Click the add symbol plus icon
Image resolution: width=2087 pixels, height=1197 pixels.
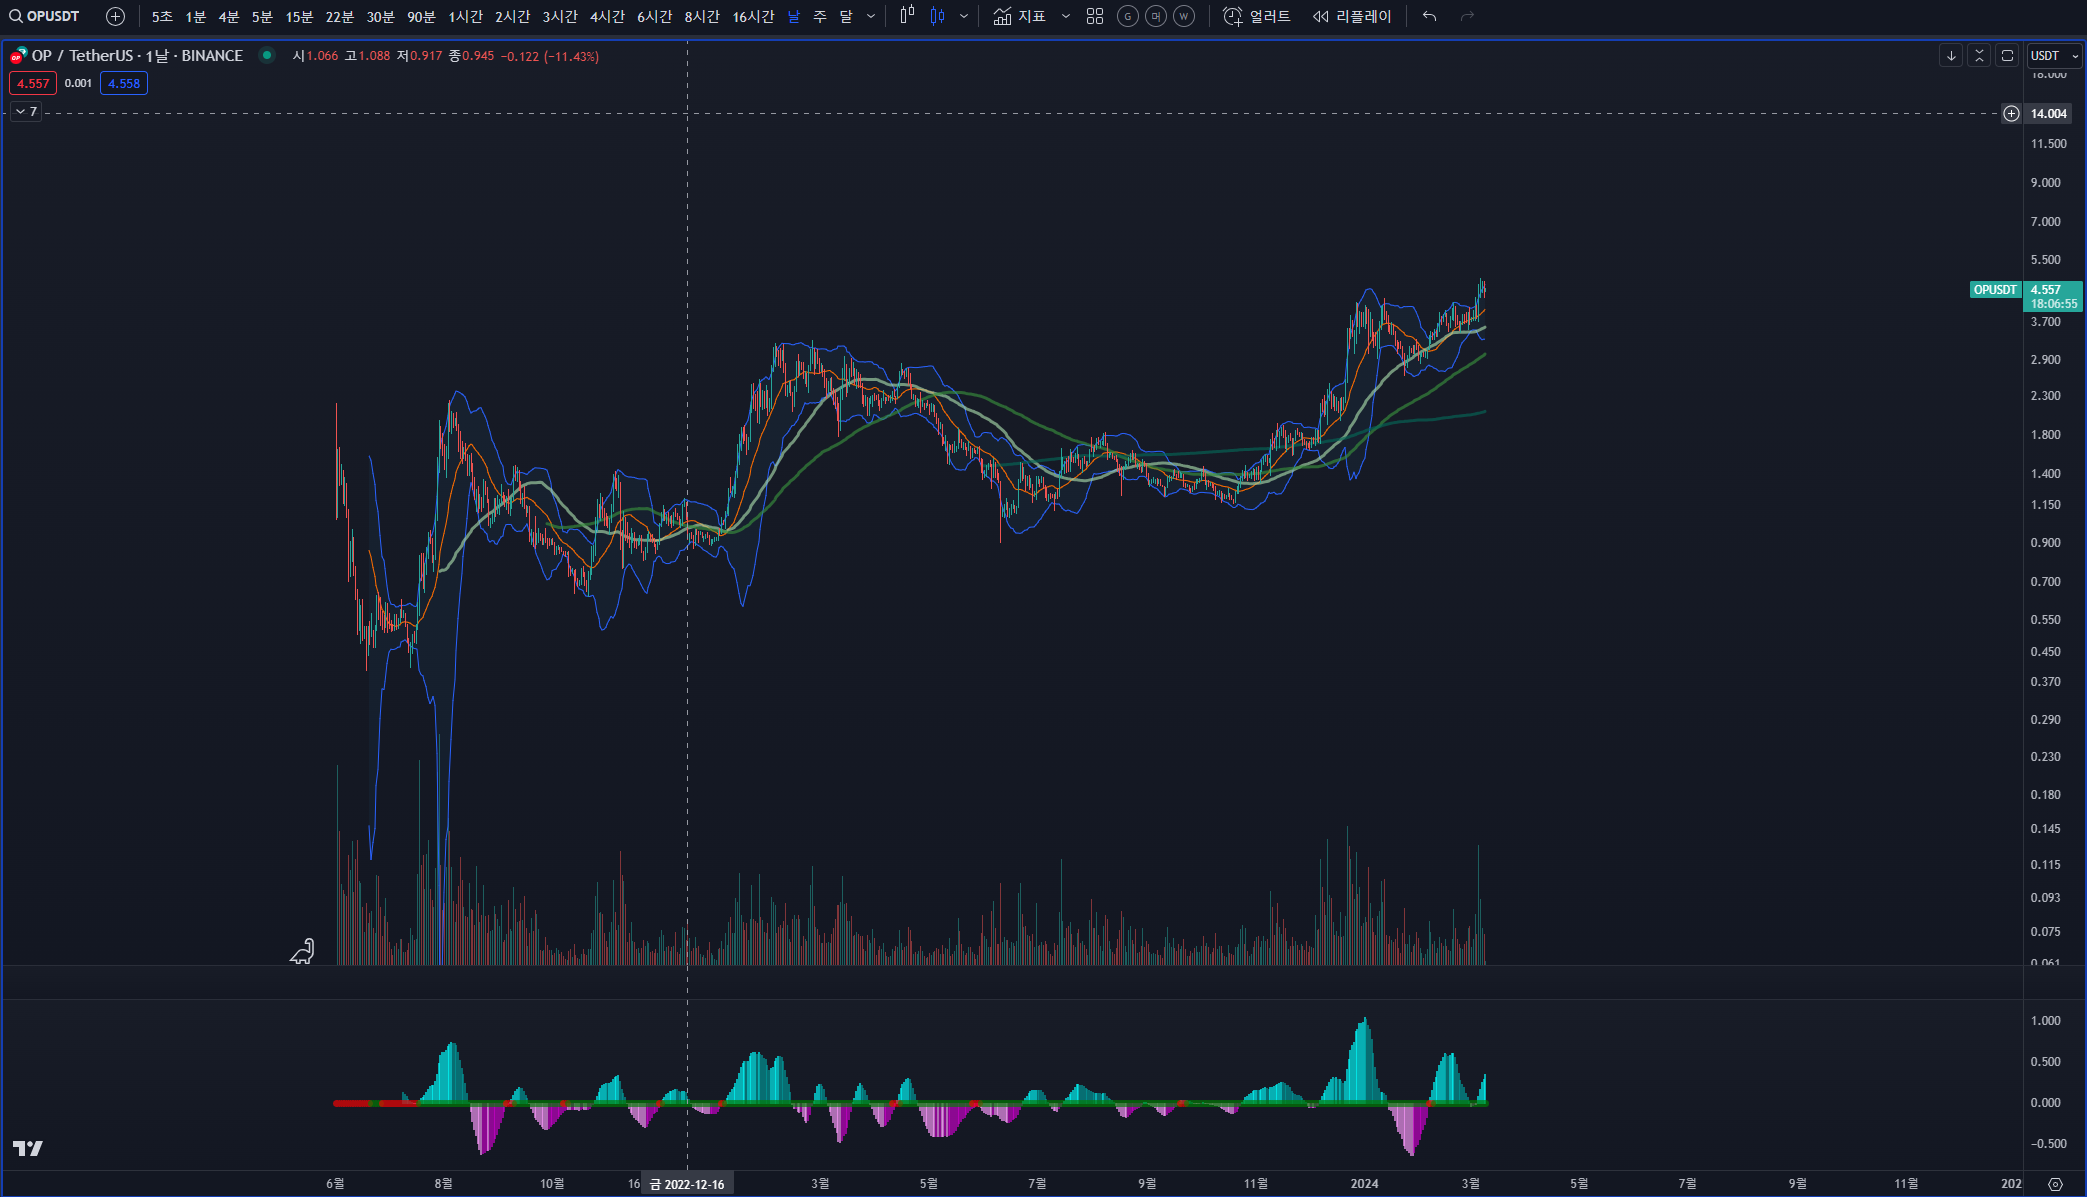115,16
